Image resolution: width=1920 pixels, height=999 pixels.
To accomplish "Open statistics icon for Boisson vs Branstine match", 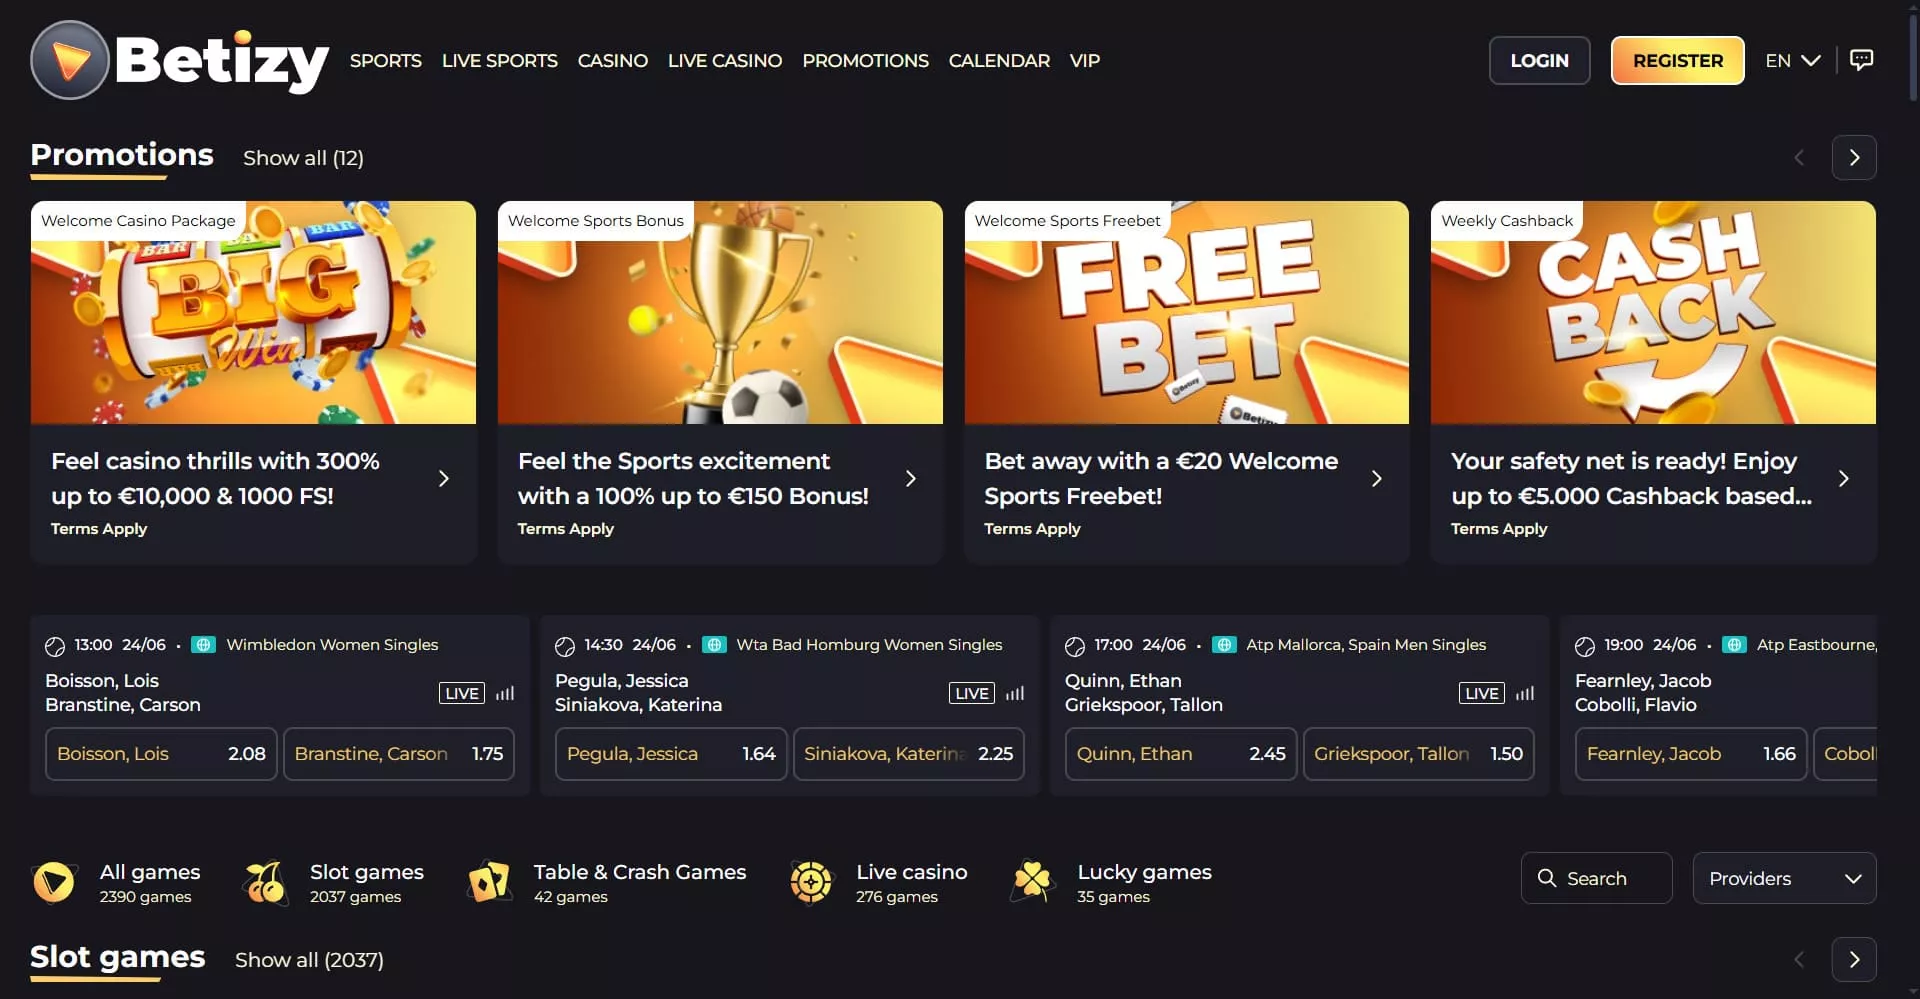I will point(505,693).
